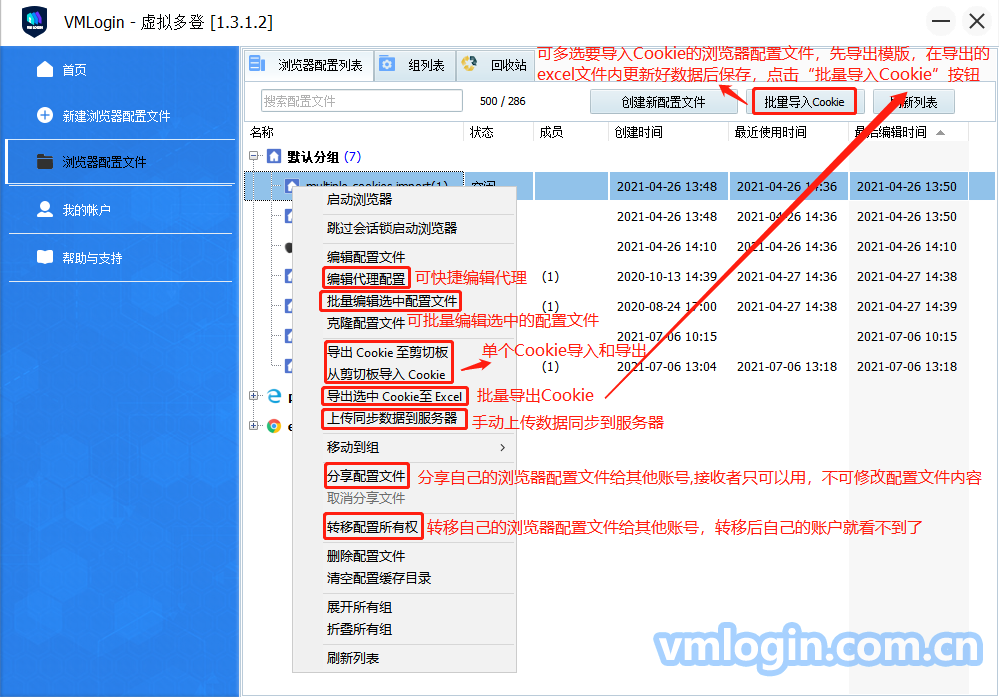Click the folder icon for 浏览器配置文件
Image resolution: width=999 pixels, height=697 pixels.
click(45, 161)
